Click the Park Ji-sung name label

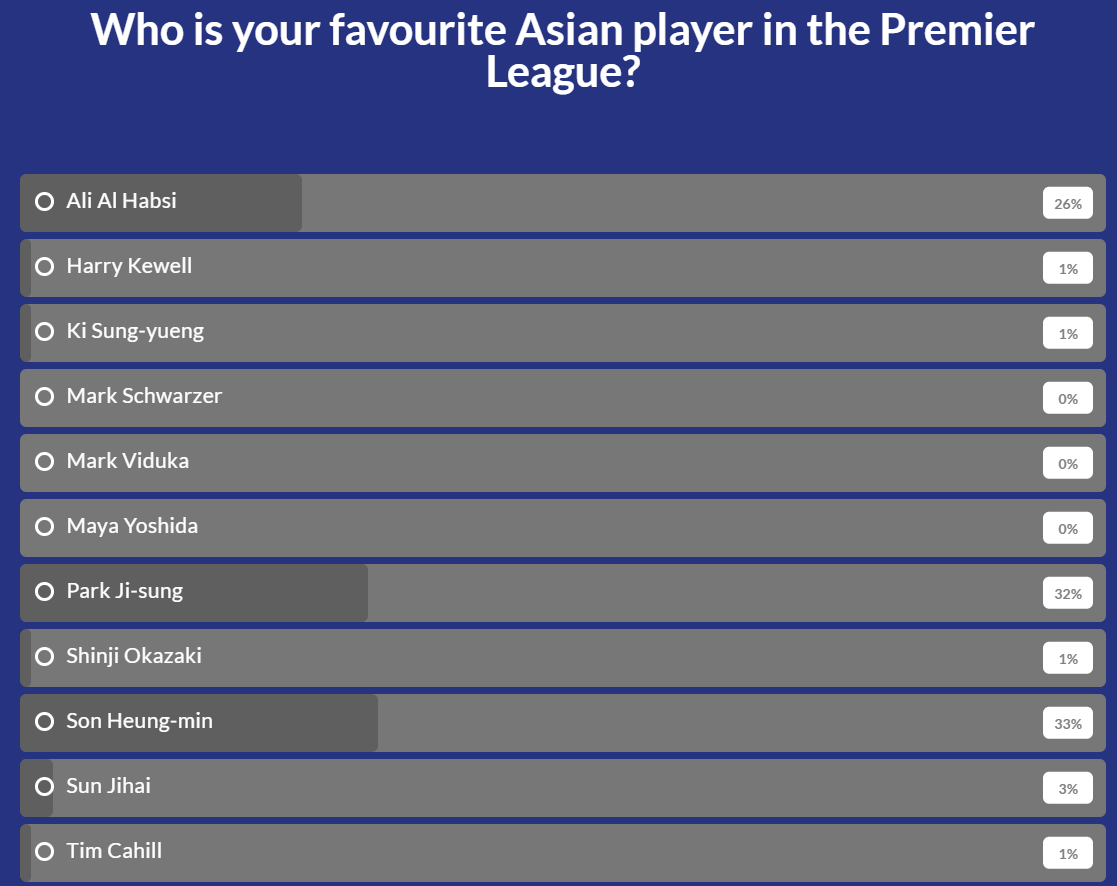[125, 591]
